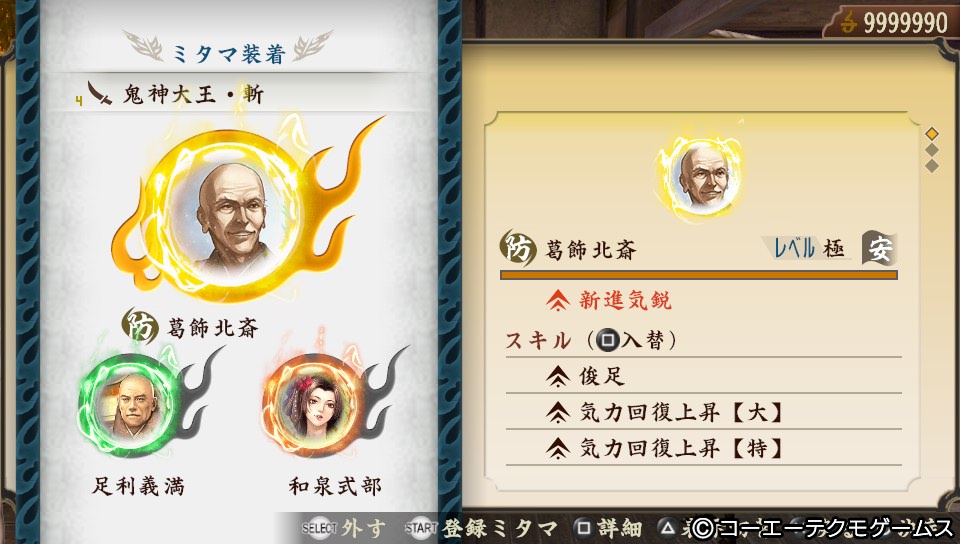This screenshot has height=544, width=960.
Task: Select the top orange page indicator diamond
Action: pos(932,133)
